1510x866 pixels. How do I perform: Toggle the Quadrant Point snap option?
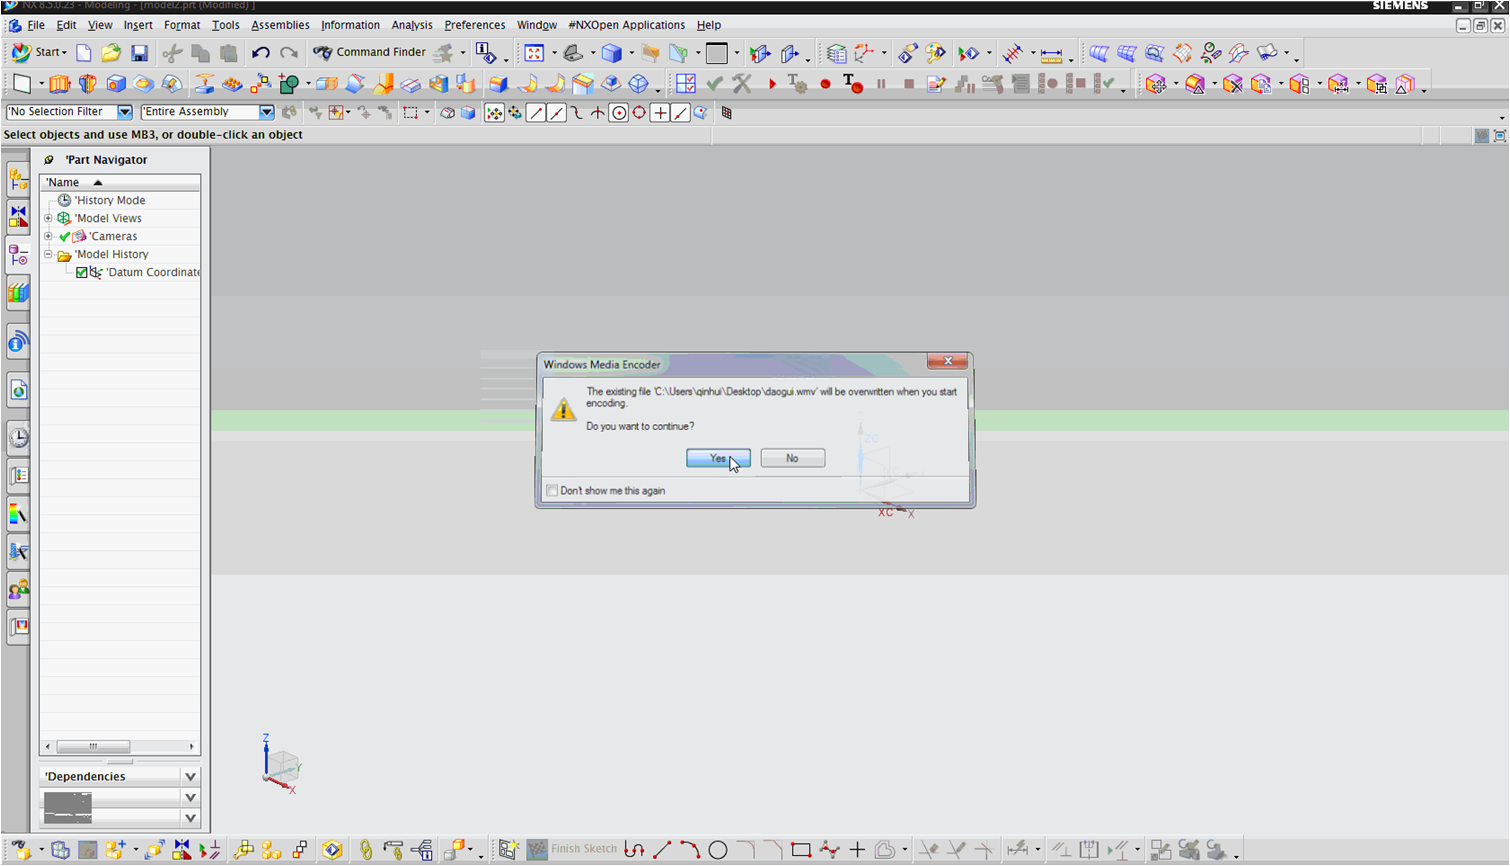(639, 113)
